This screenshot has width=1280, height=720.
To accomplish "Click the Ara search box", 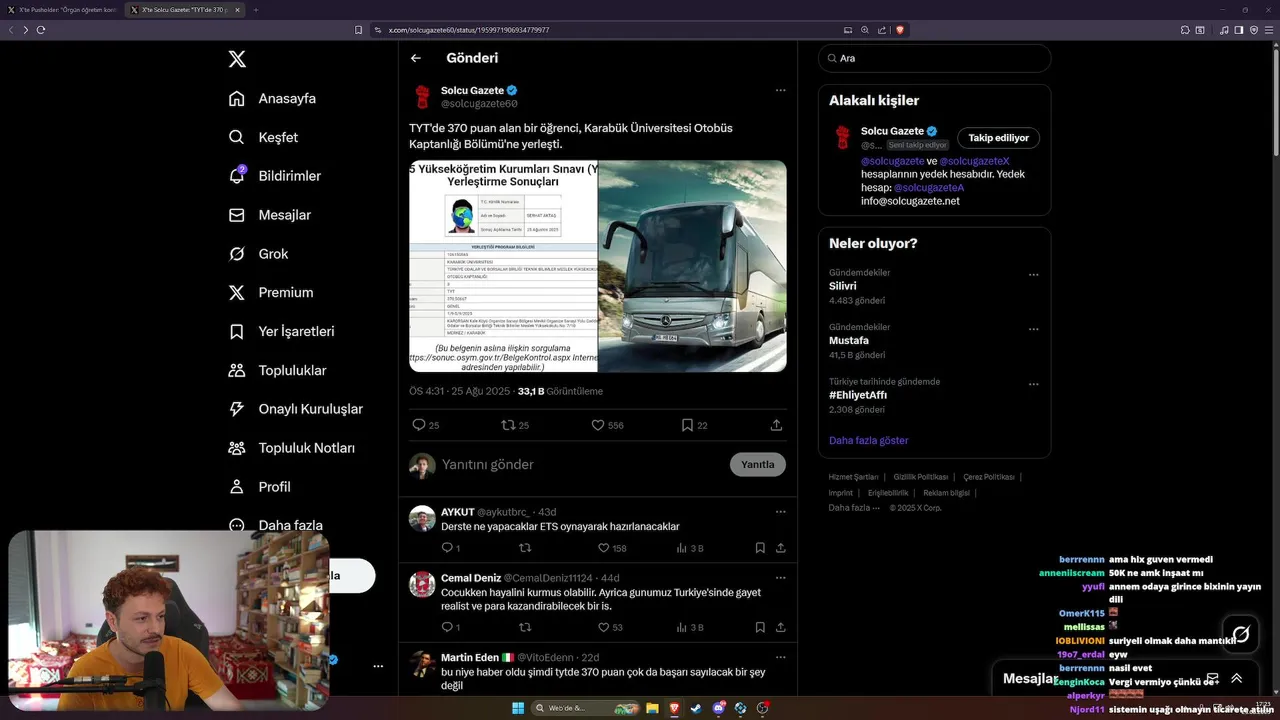I will point(934,58).
